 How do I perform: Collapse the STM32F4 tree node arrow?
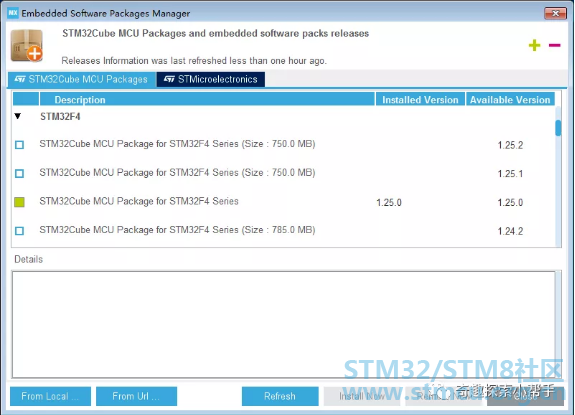click(18, 116)
